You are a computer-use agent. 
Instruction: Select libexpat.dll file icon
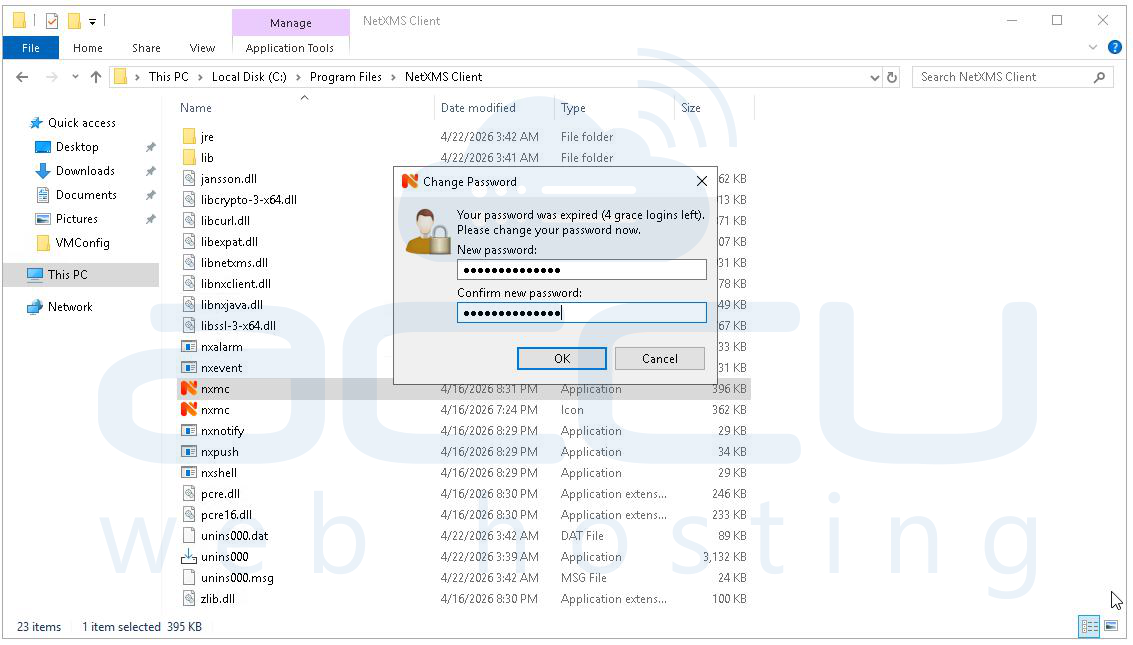[189, 241]
